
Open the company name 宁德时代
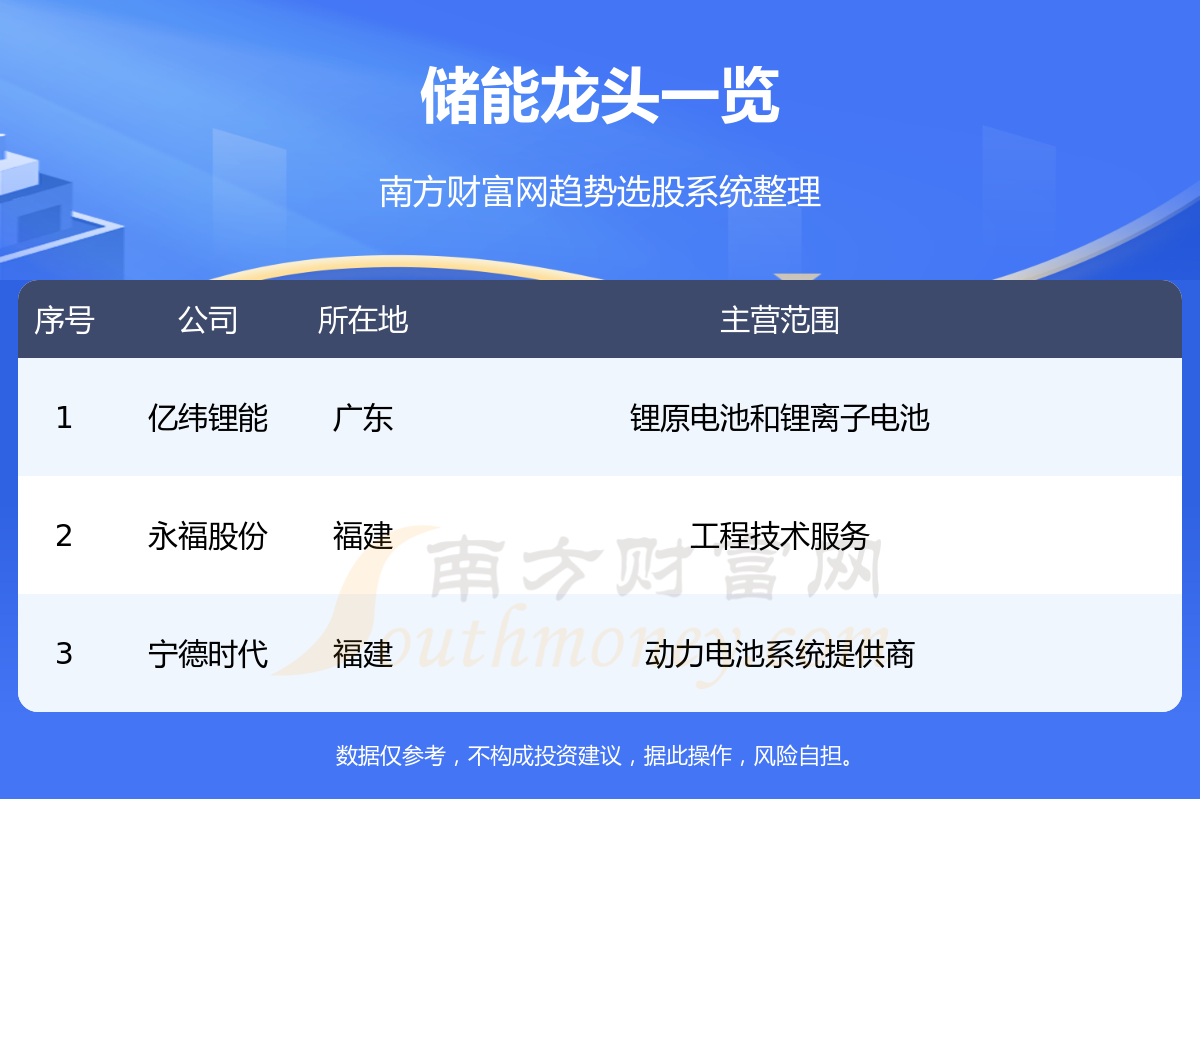(x=208, y=654)
